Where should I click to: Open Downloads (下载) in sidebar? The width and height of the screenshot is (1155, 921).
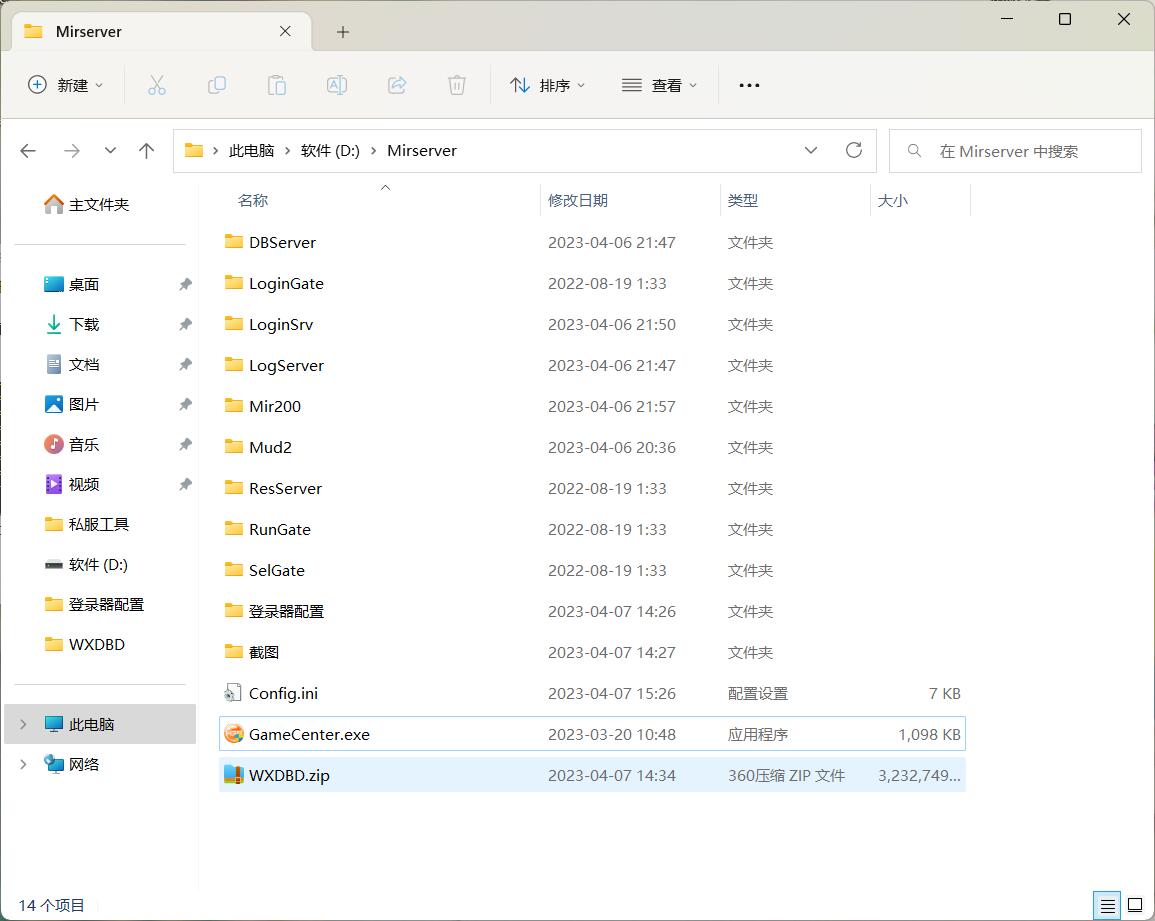tap(71, 324)
